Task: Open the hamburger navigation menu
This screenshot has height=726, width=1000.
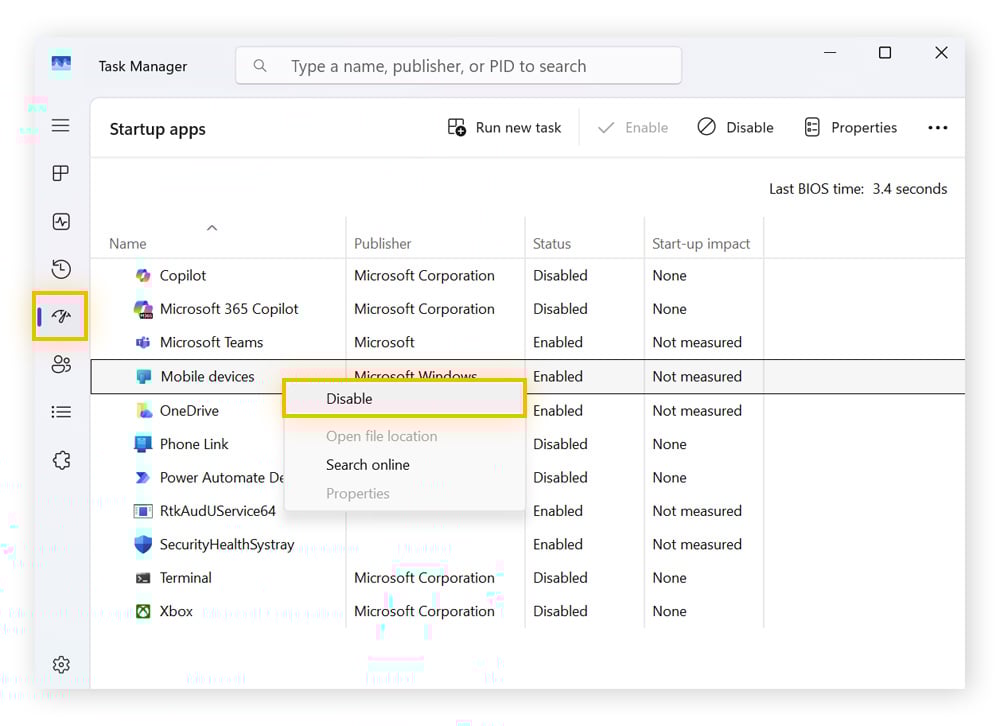Action: point(61,126)
